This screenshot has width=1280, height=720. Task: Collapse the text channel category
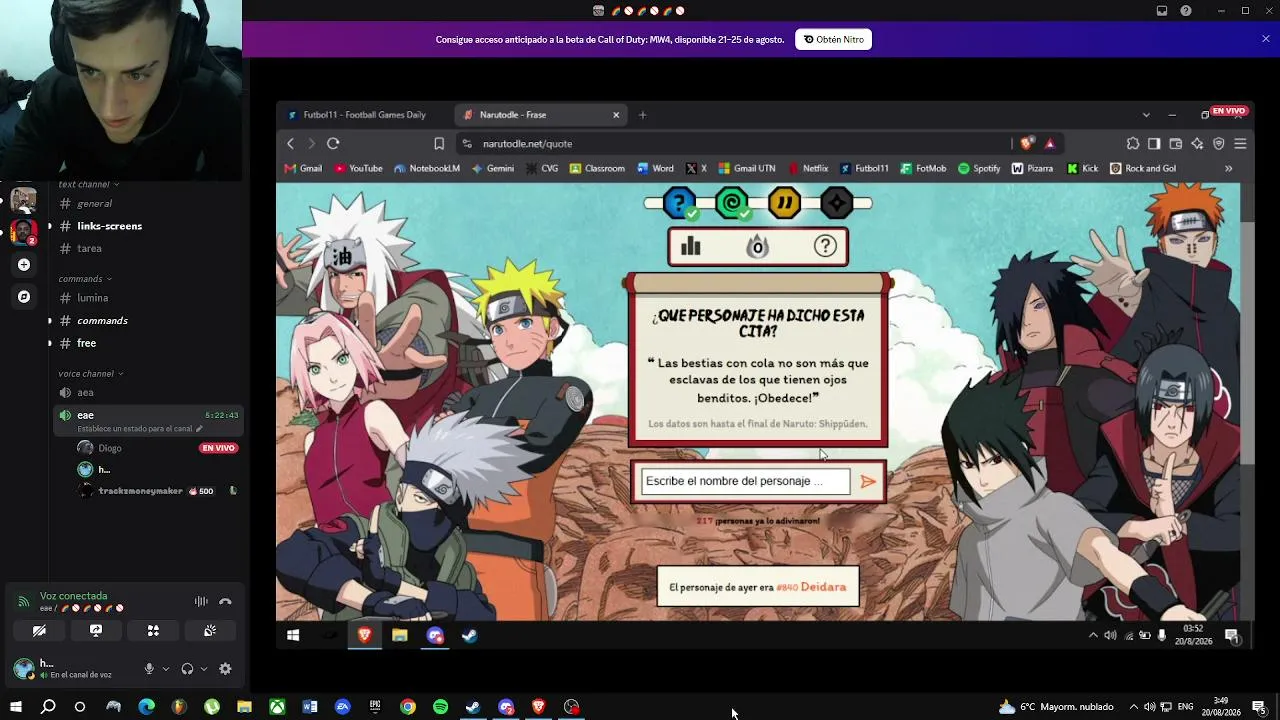88,184
